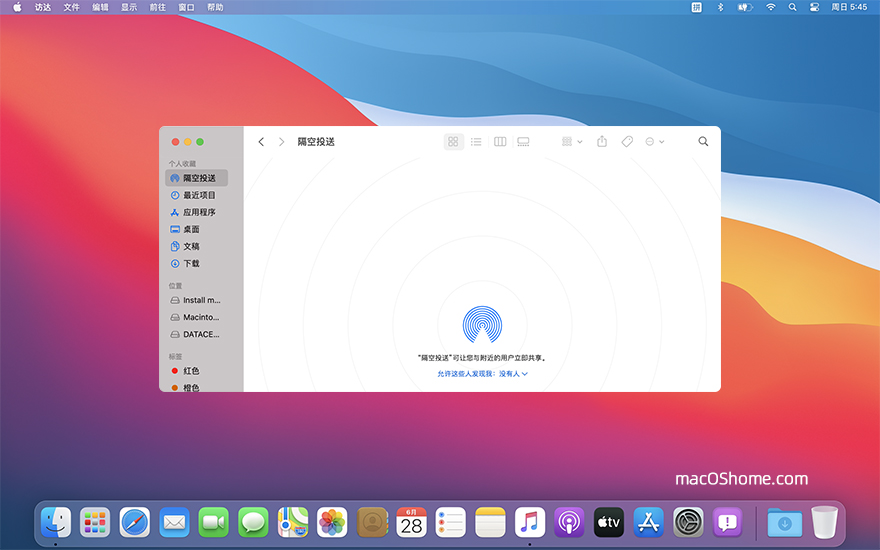Switch Finder to gallery view
This screenshot has height=550, width=880.
(x=523, y=142)
